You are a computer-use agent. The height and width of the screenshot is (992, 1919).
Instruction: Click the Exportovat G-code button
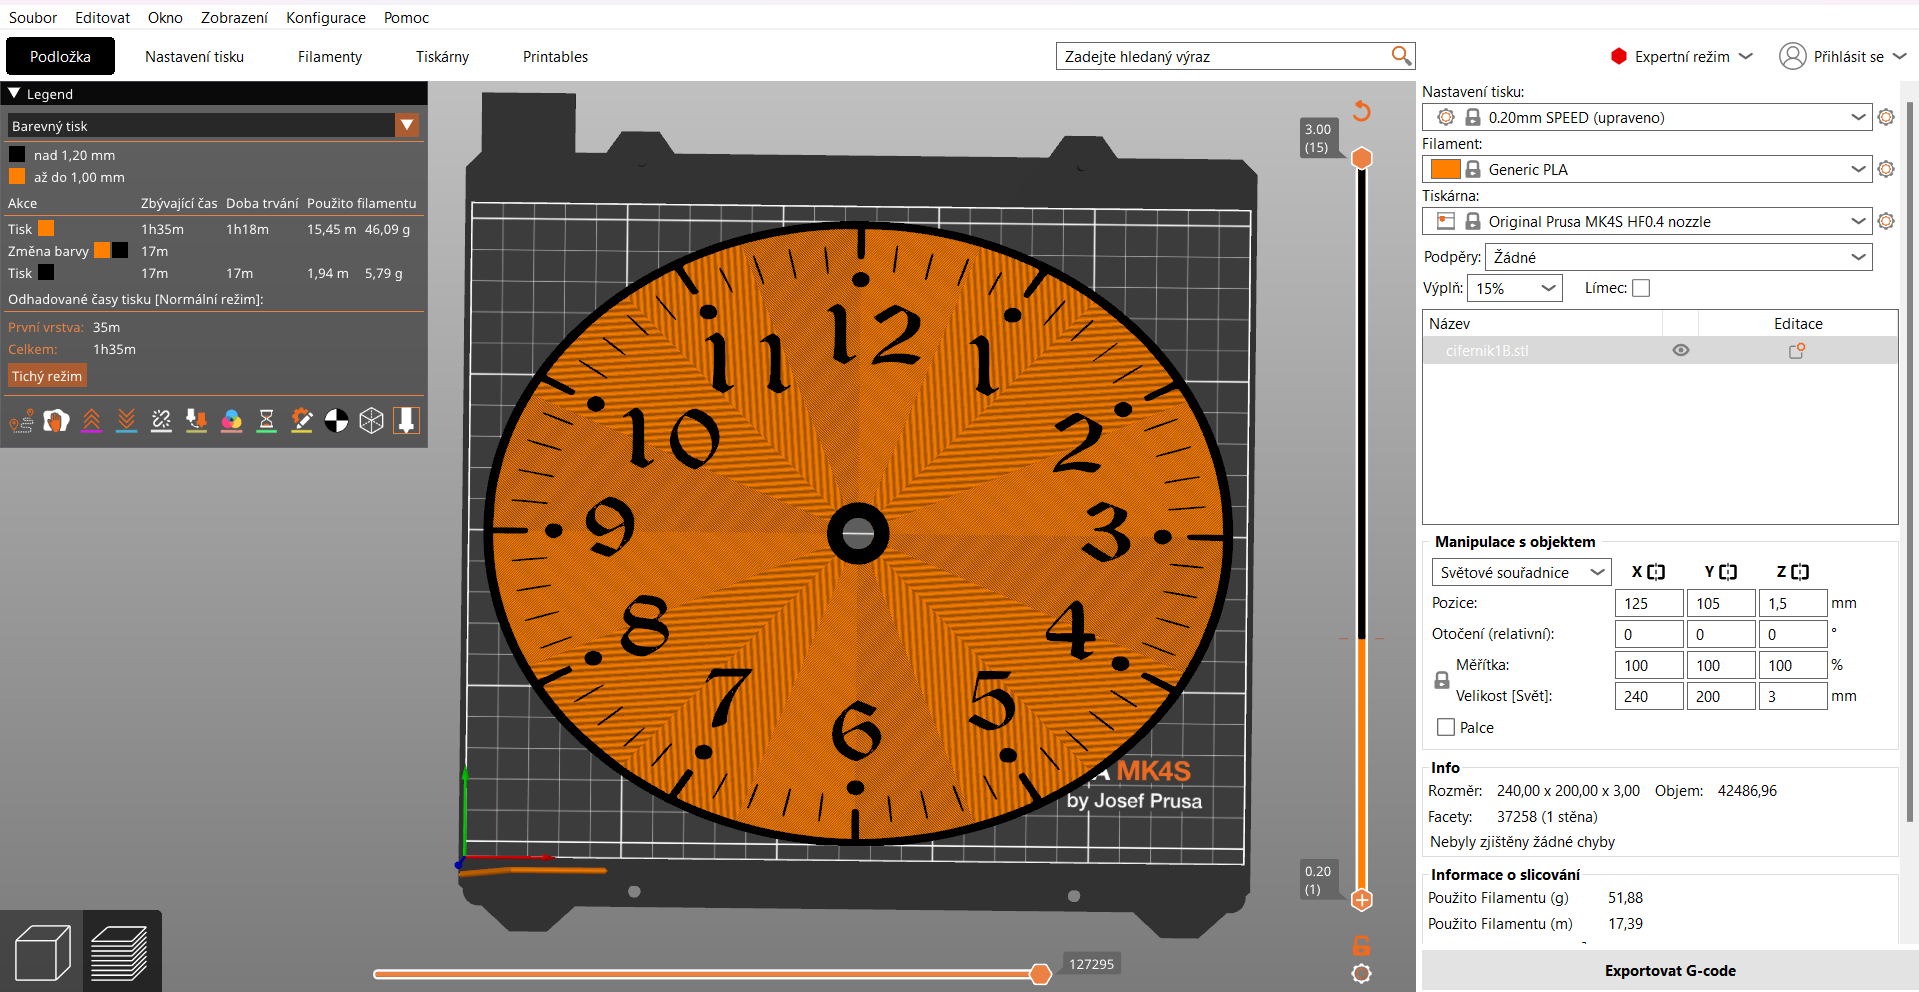pyautogui.click(x=1669, y=970)
